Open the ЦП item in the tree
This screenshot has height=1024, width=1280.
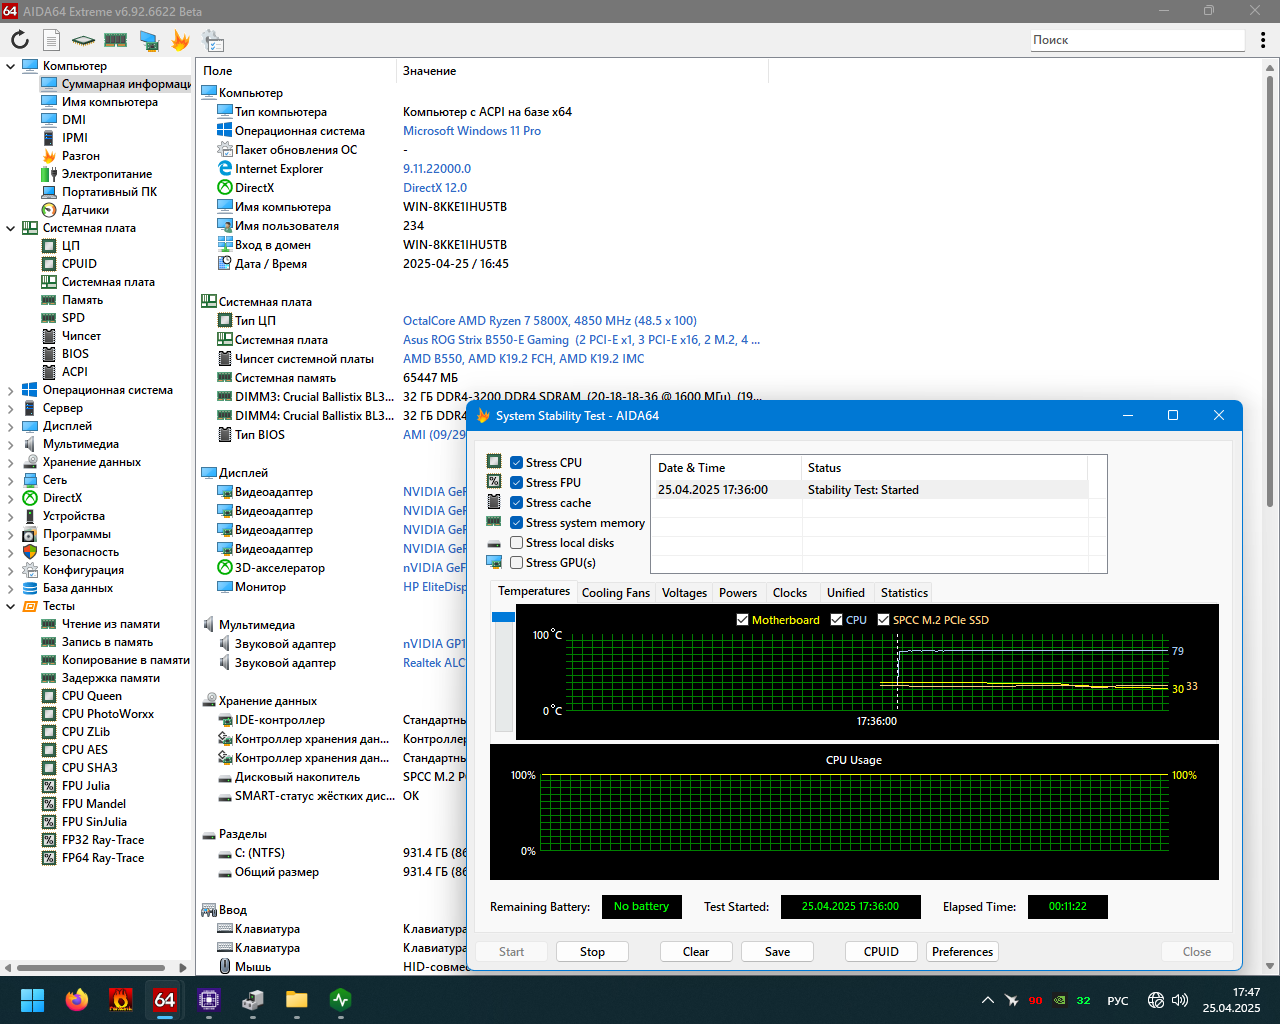pos(70,246)
